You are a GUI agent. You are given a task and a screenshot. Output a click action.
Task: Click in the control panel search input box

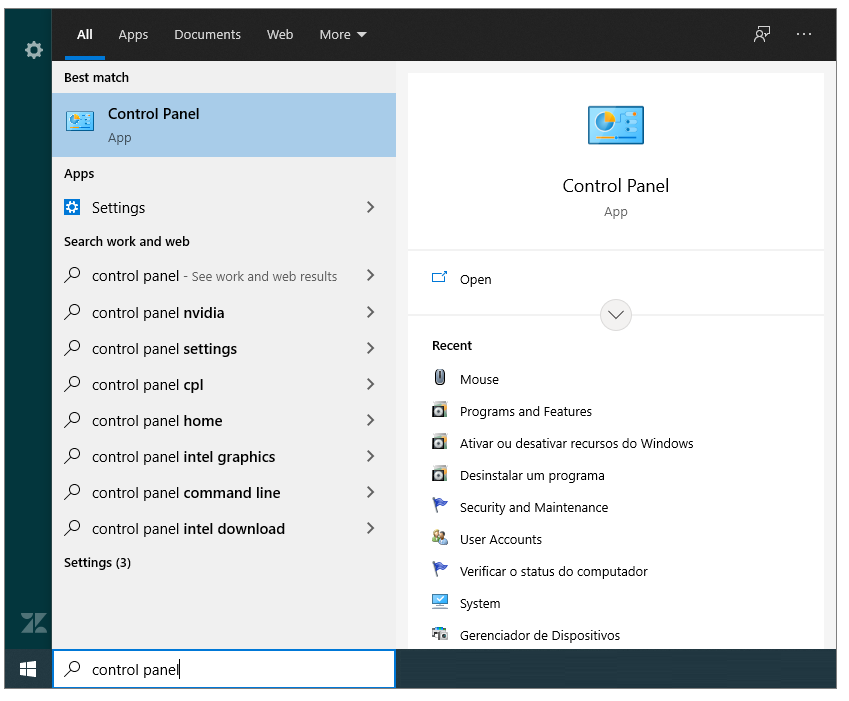click(224, 670)
